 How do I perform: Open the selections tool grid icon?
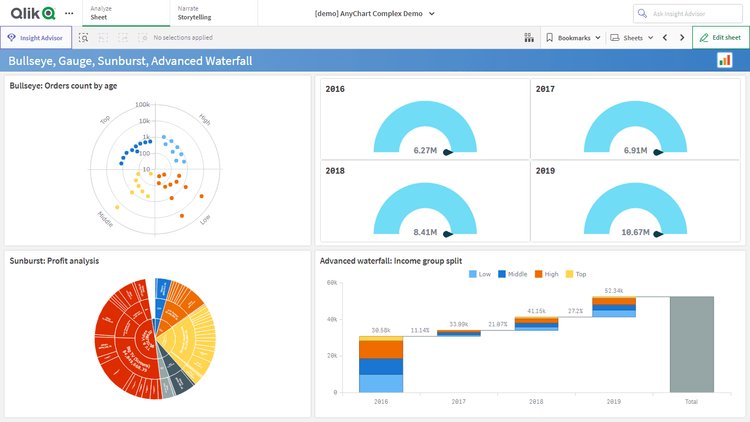click(x=528, y=37)
